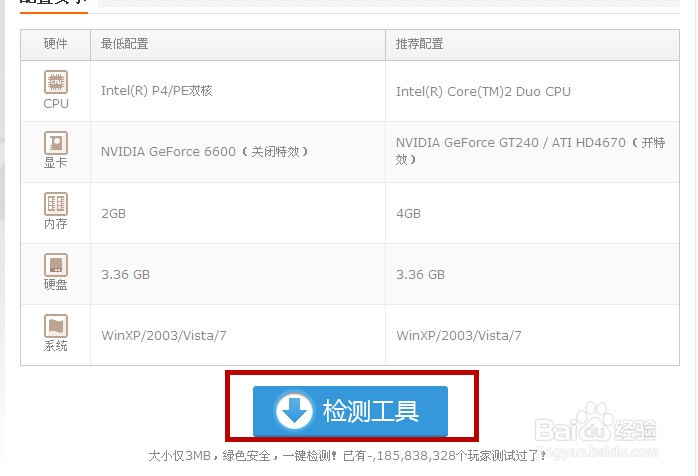The width and height of the screenshot is (698, 476).
Task: Click the 系统 label text
Action: [56, 346]
